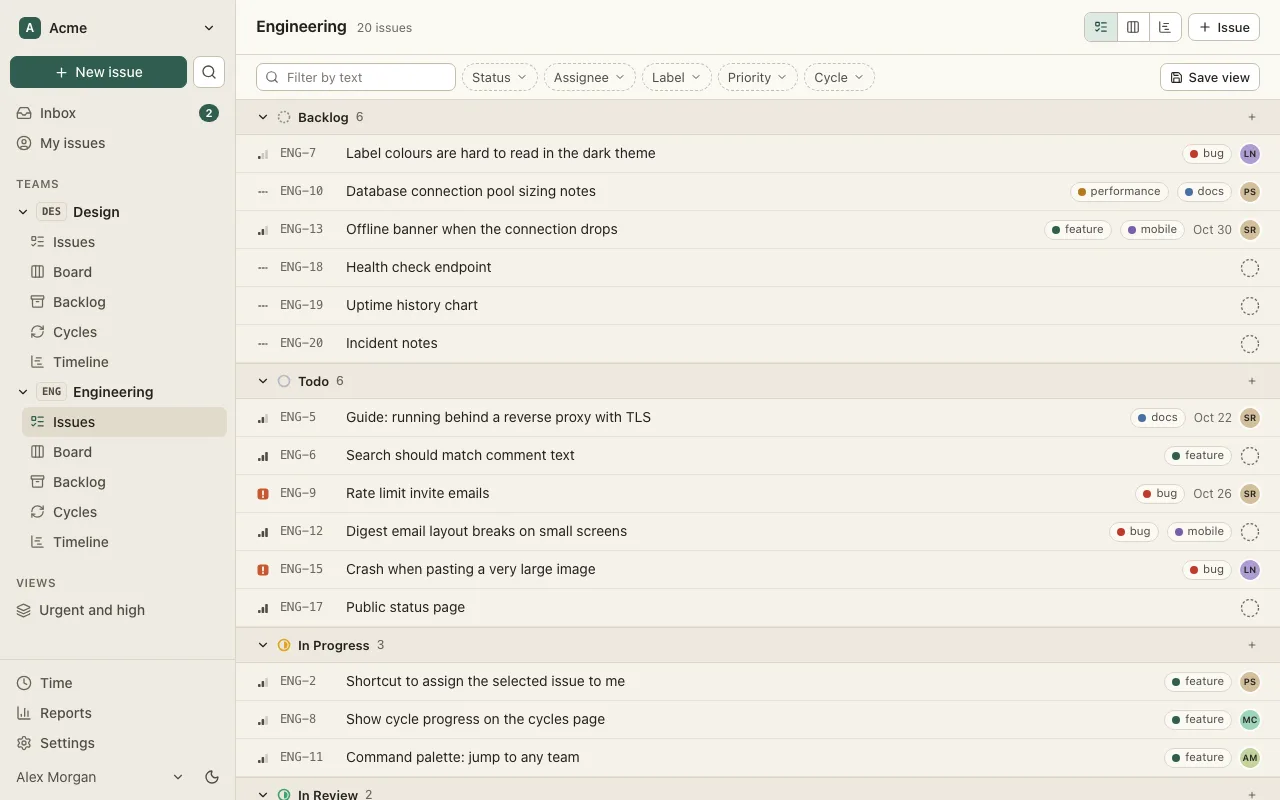Switch to board view layout icon
Image resolution: width=1280 pixels, height=800 pixels.
[x=1133, y=27]
